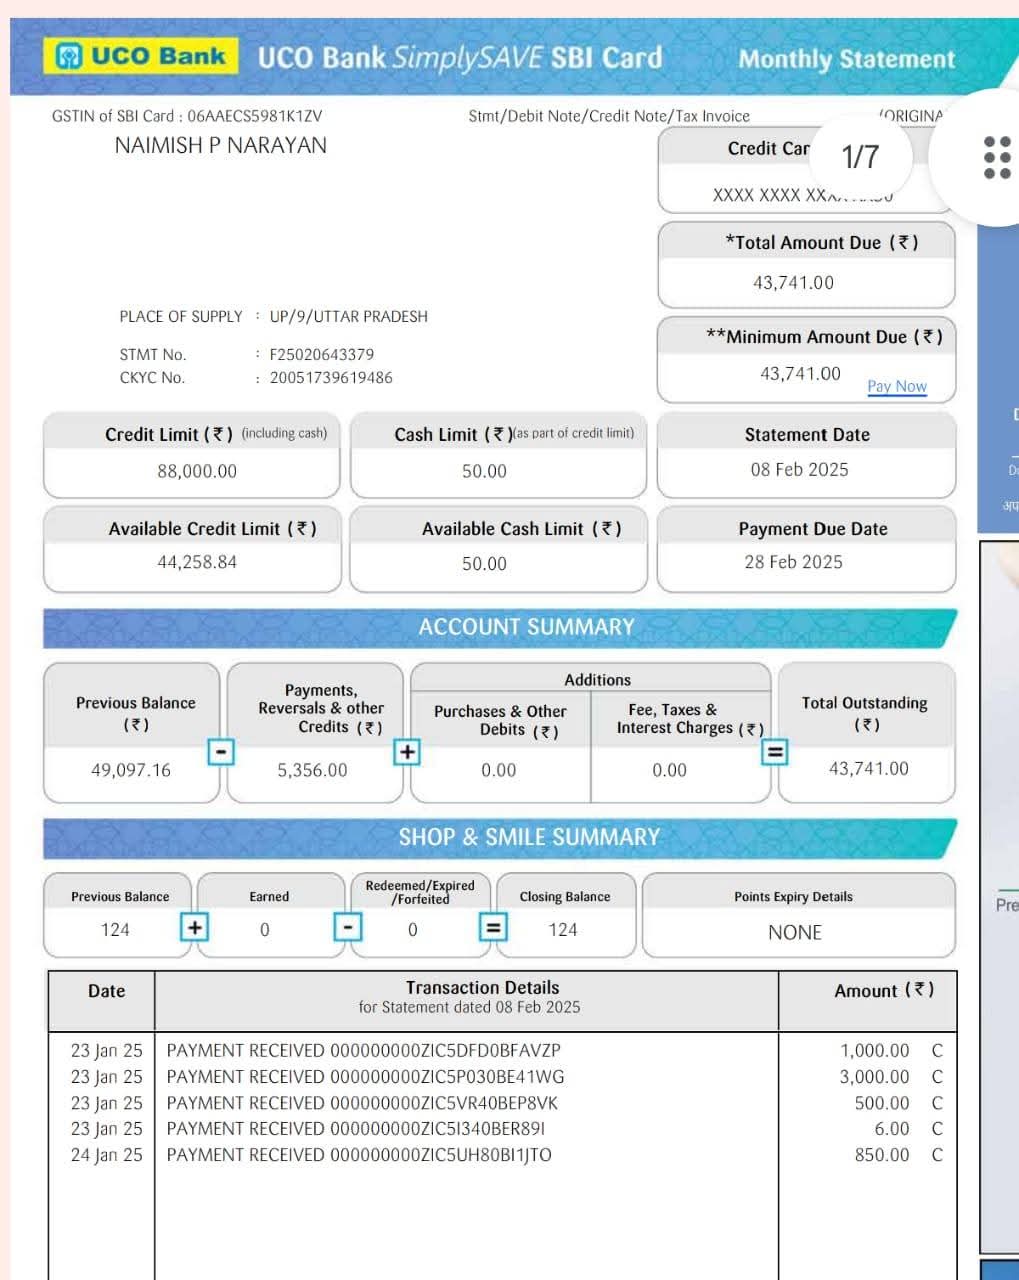Click the payment due date 28 Feb 2025

tap(793, 562)
